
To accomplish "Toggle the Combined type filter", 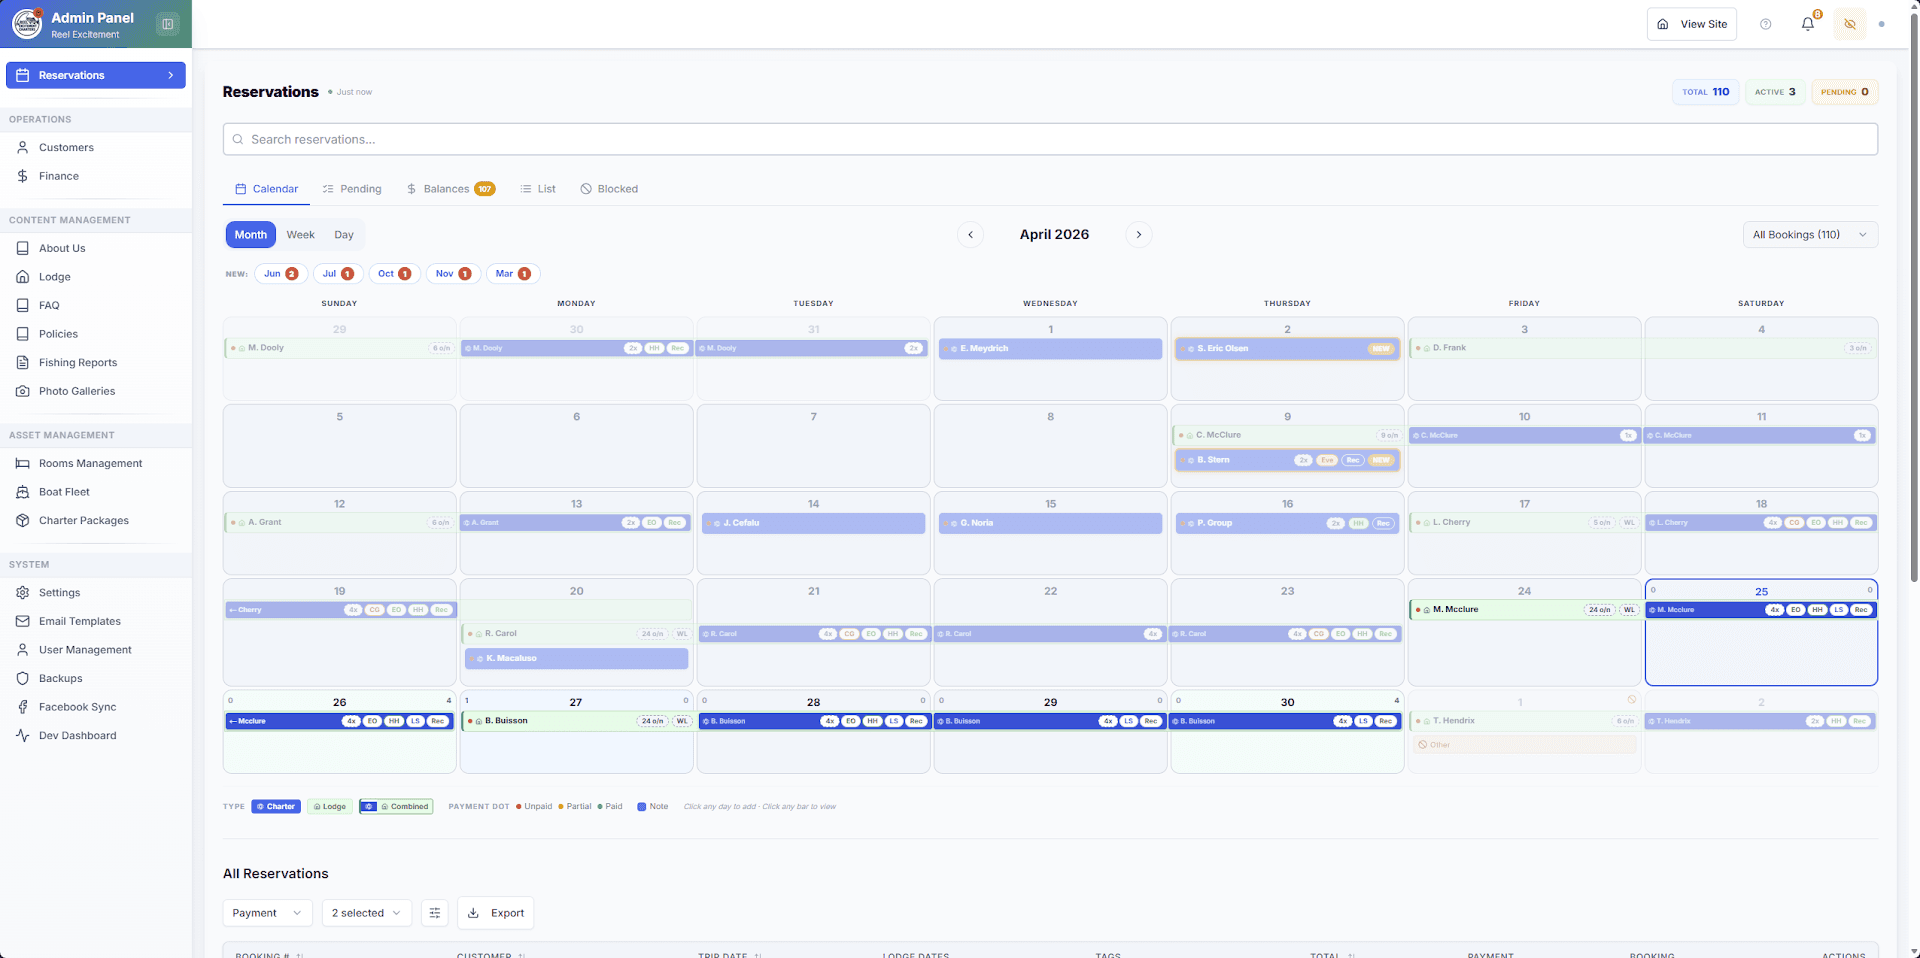I will pyautogui.click(x=396, y=806).
